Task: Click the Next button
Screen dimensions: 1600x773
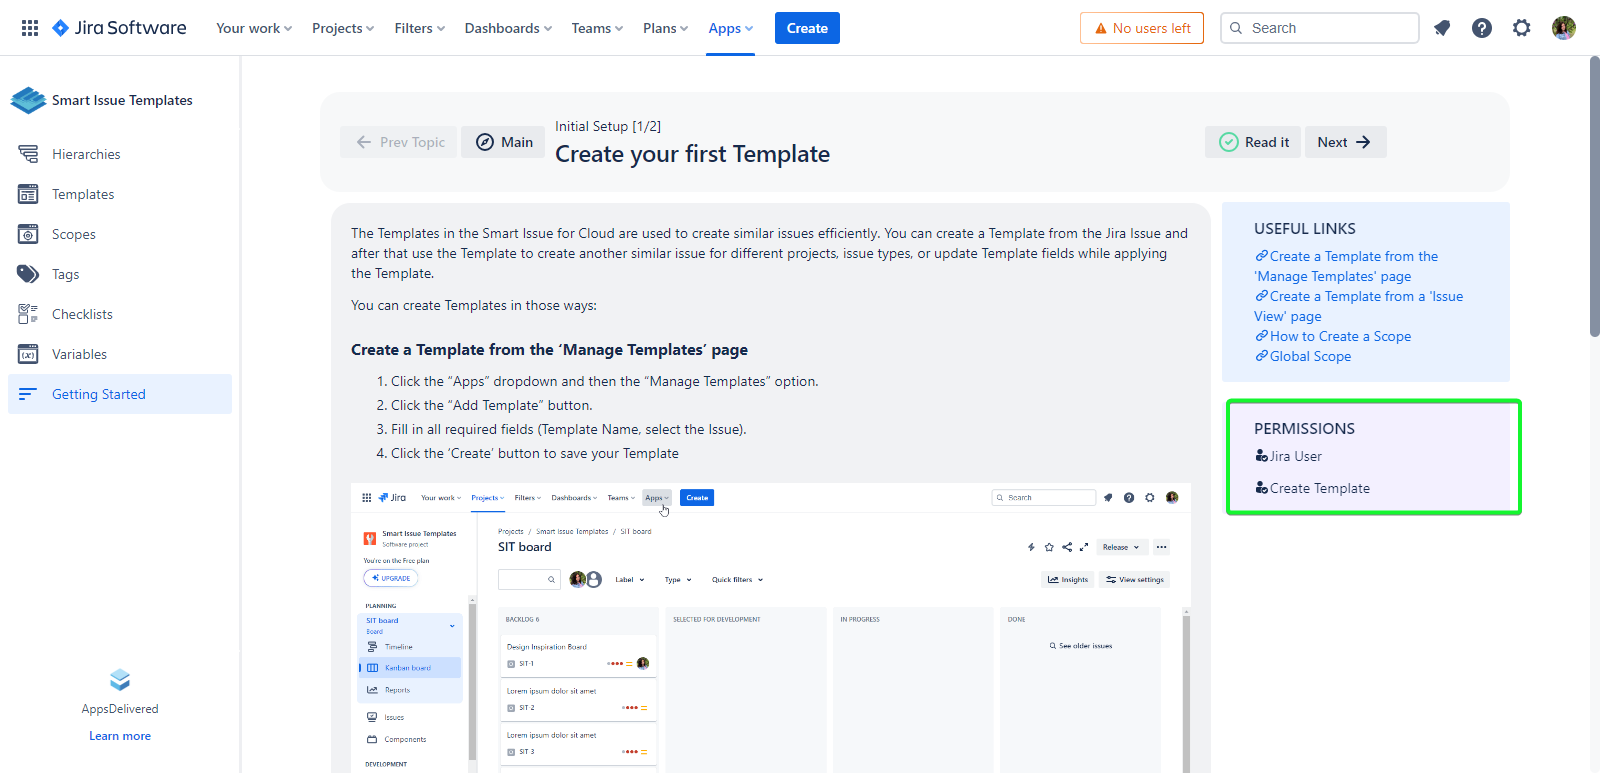Action: tap(1345, 142)
